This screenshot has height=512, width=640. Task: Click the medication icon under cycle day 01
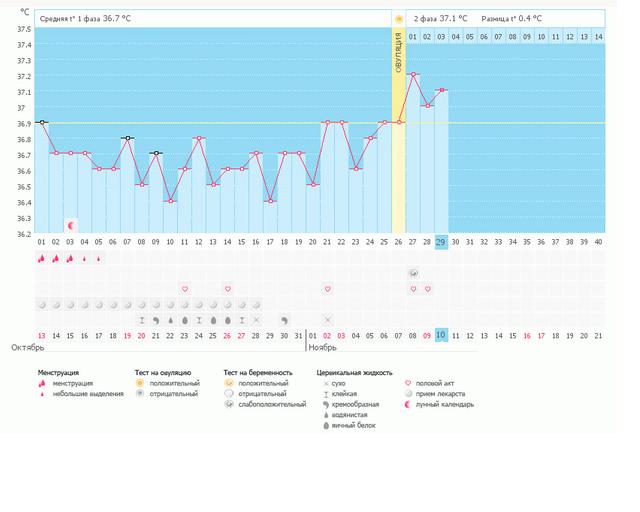coord(42,304)
